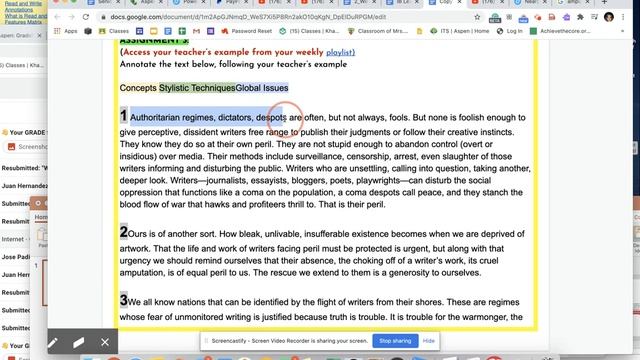This screenshot has height=360, width=640.
Task: Open the Screenshot attachment in background window
Action: coord(27,147)
